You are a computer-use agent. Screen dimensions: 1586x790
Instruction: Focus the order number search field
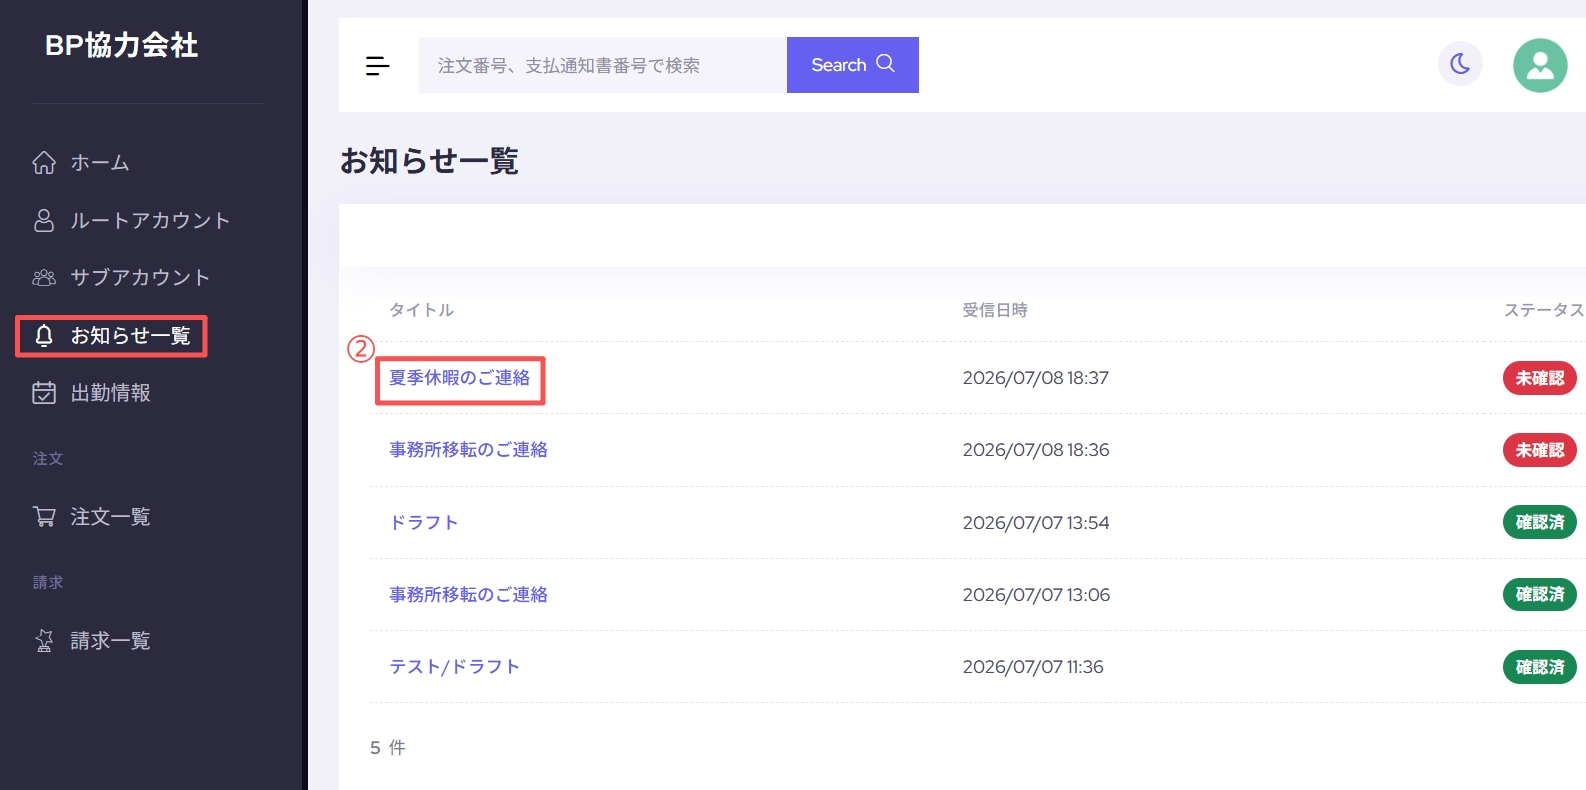tap(603, 65)
